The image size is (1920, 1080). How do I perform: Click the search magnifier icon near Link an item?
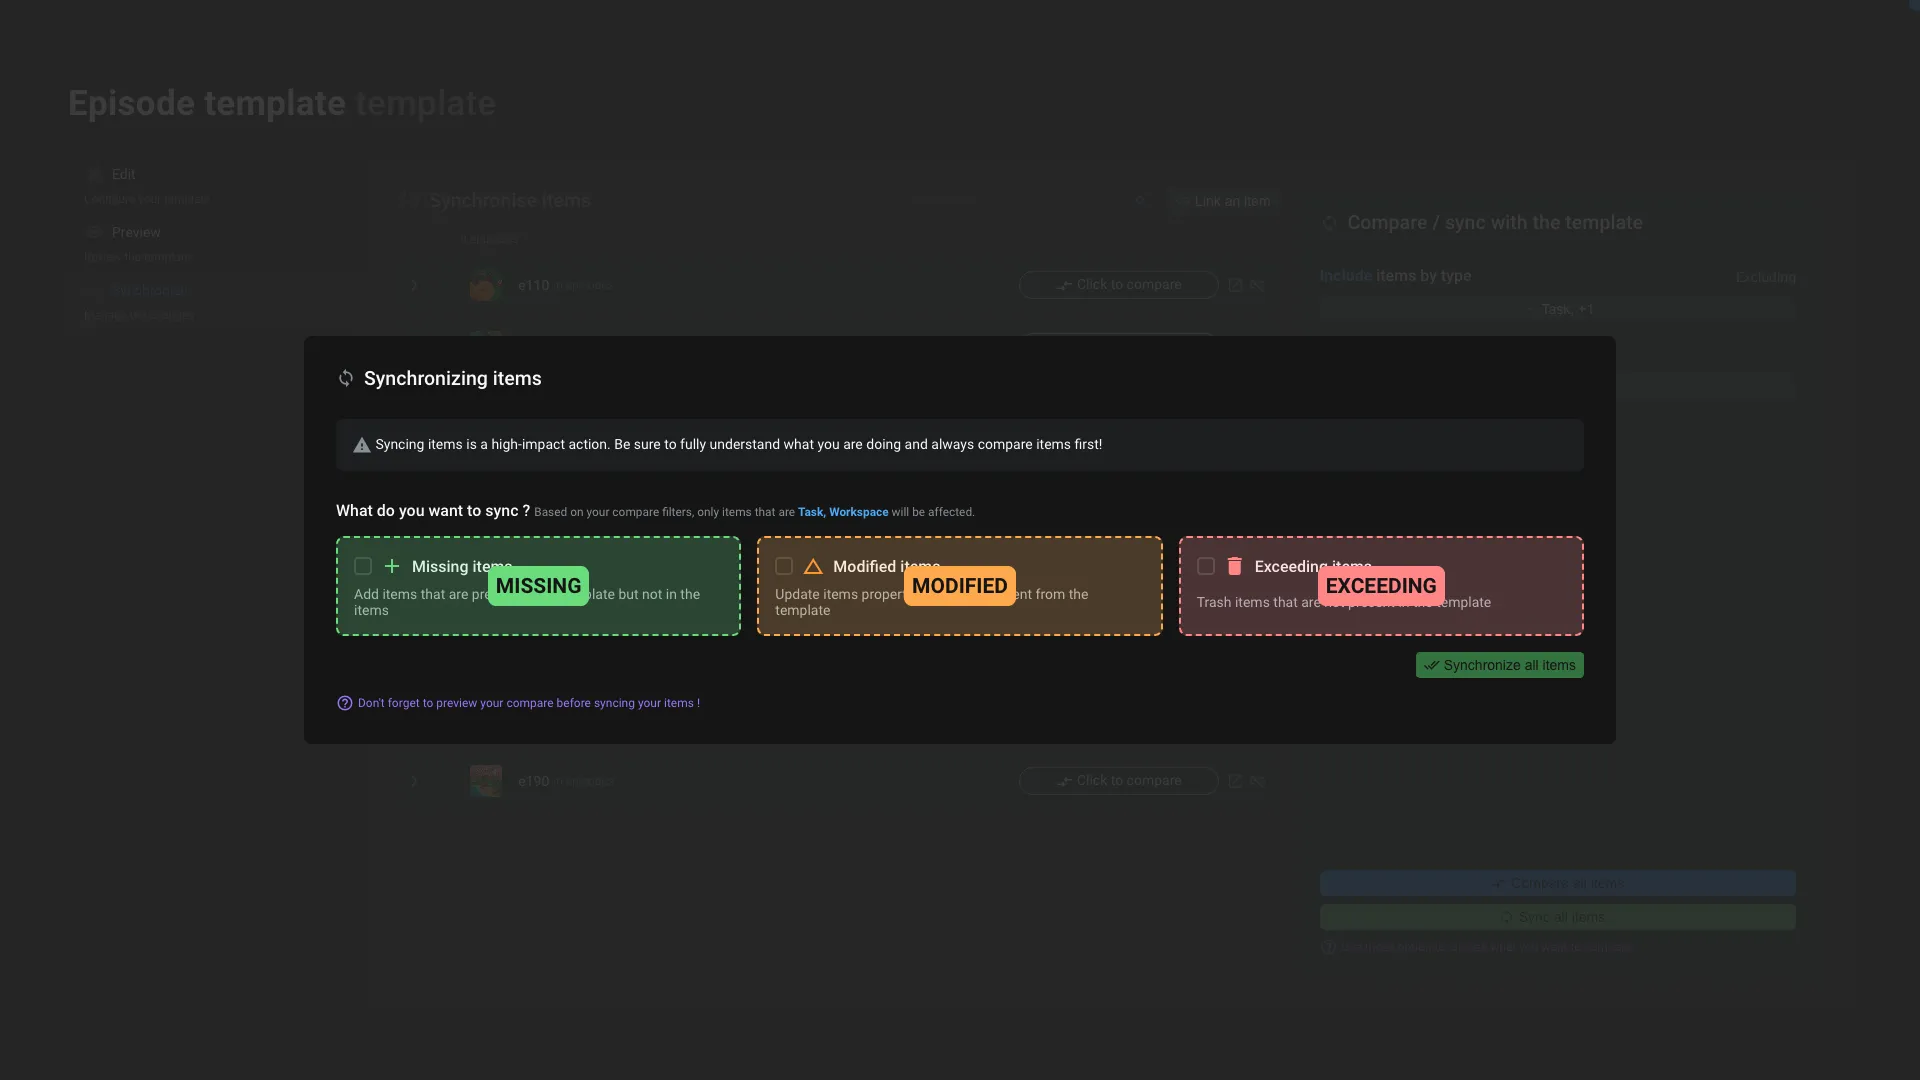tap(1140, 201)
